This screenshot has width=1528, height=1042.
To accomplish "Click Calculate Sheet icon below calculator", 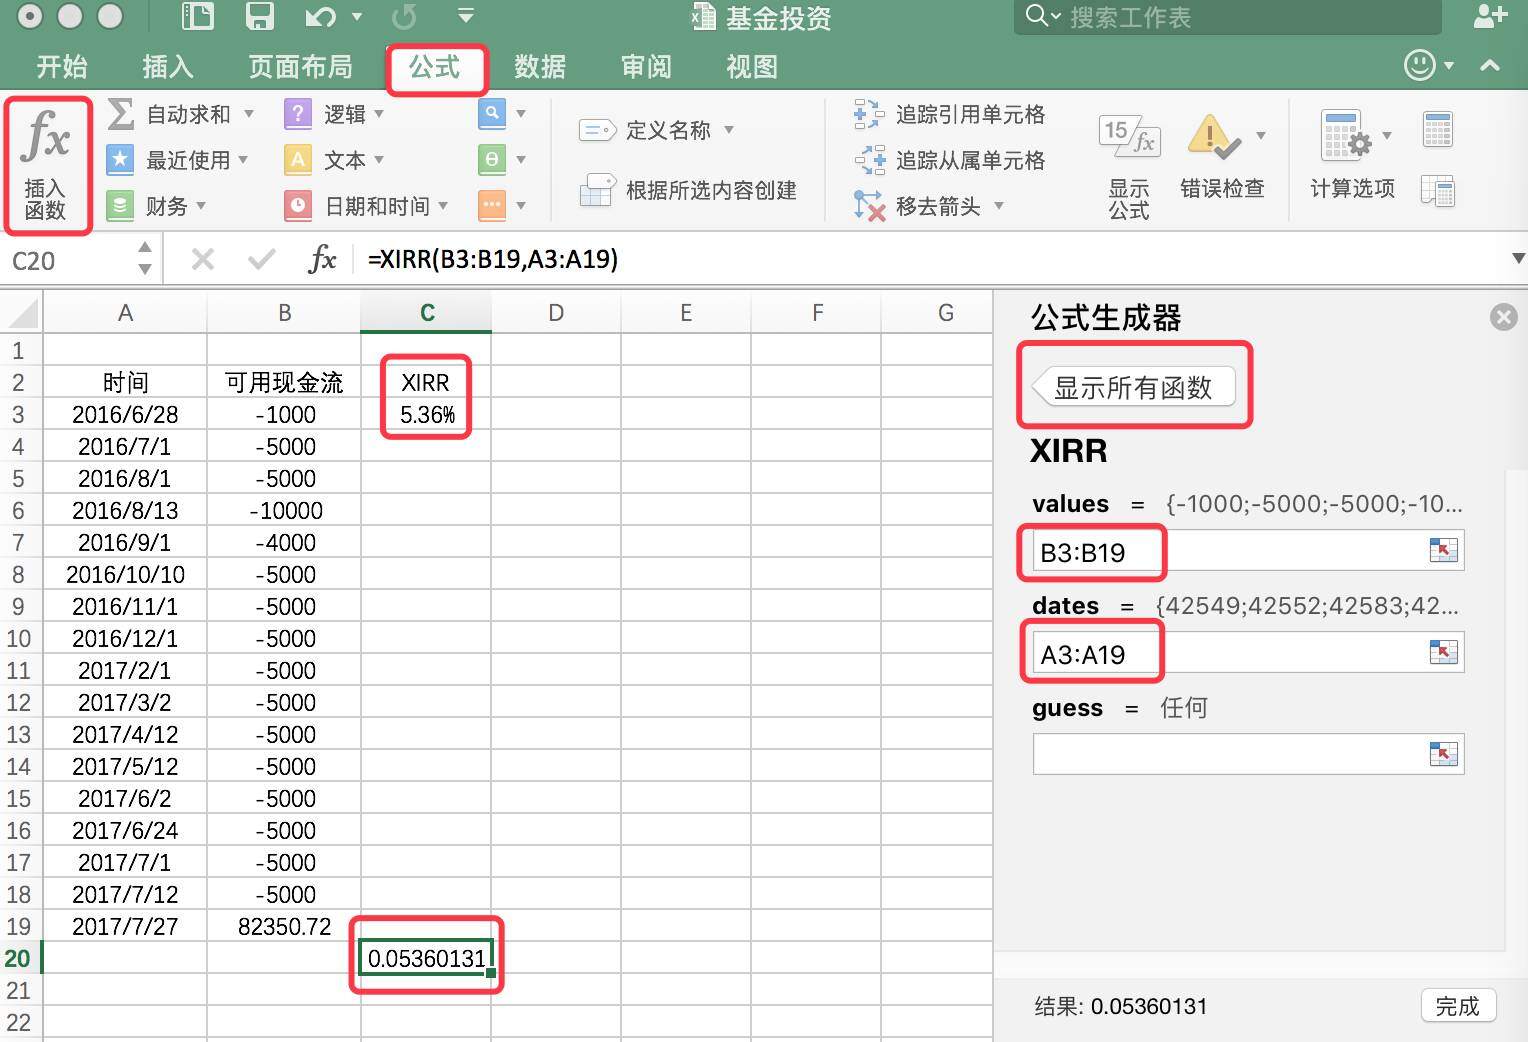I will pos(1438,190).
